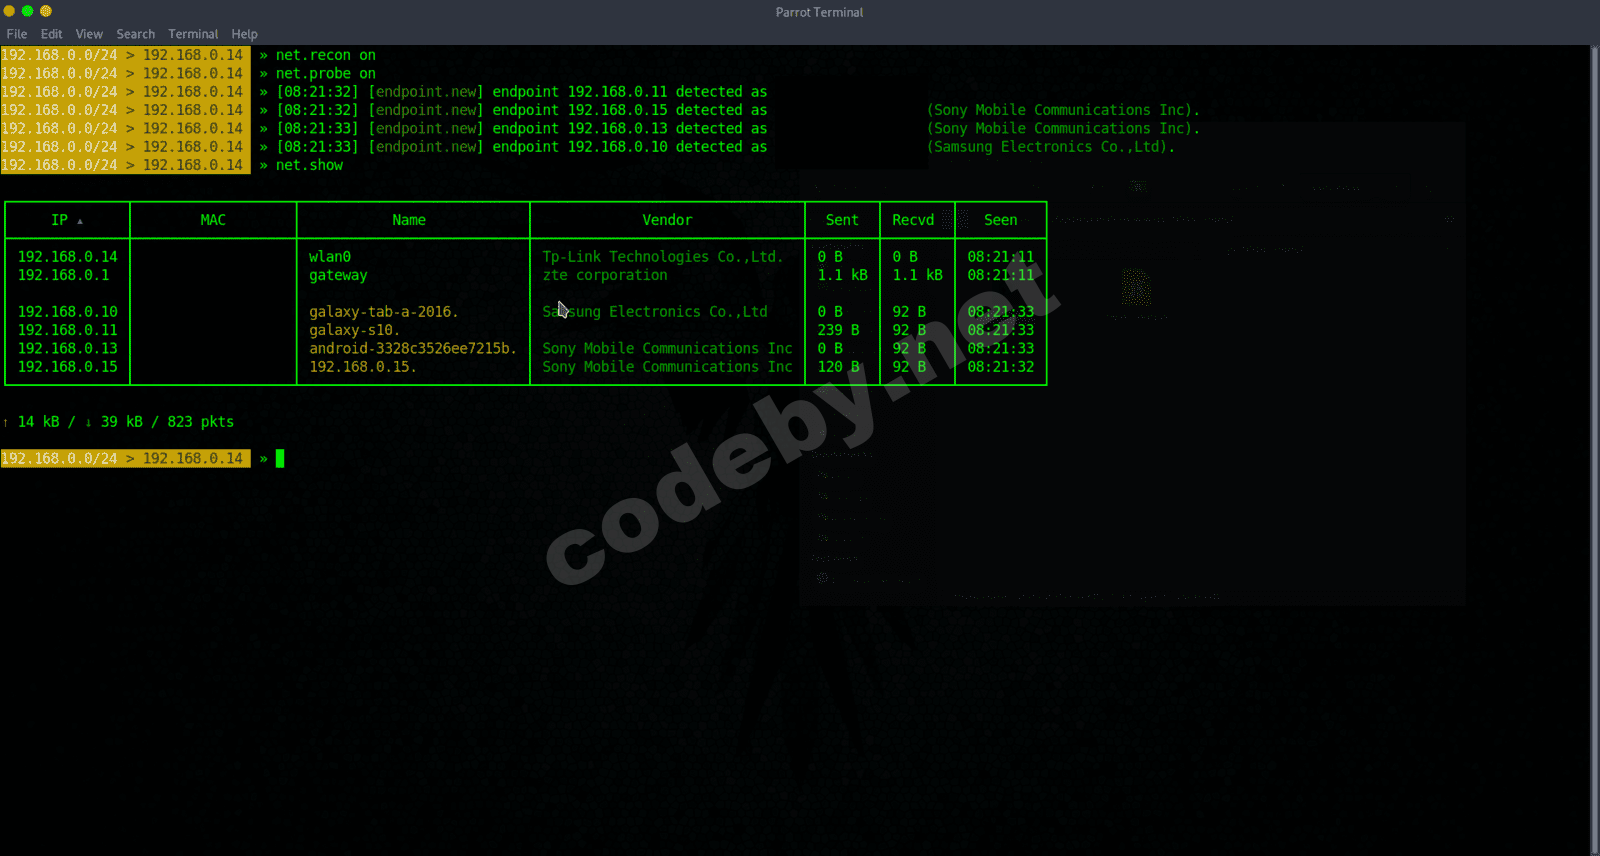Click the gateway name in table
Image resolution: width=1600 pixels, height=856 pixels.
(x=338, y=275)
